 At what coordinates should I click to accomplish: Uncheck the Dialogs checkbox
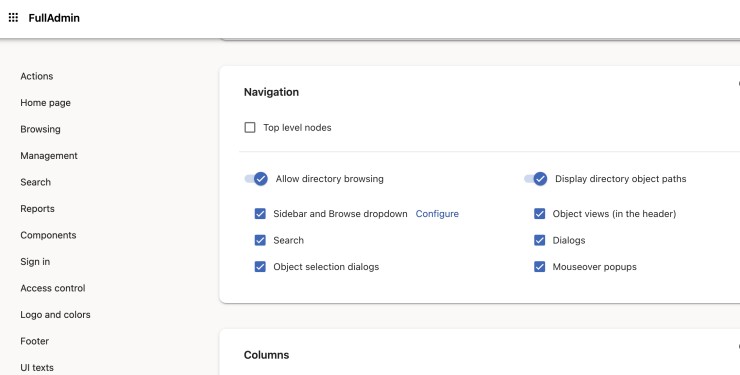539,240
